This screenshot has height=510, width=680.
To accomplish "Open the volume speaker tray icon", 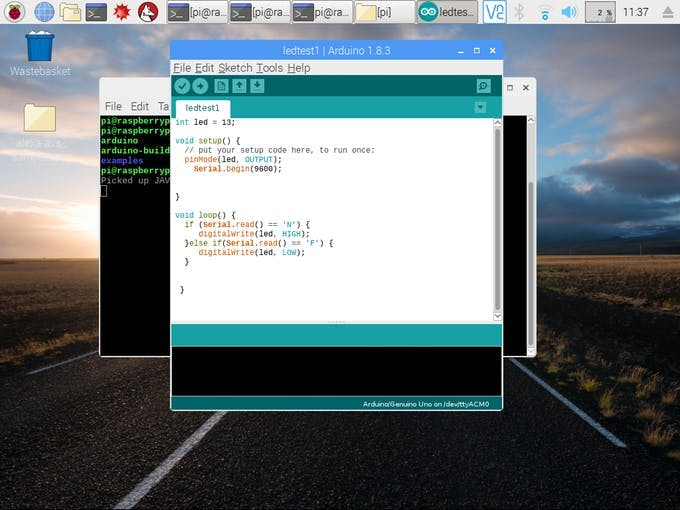I will point(569,12).
